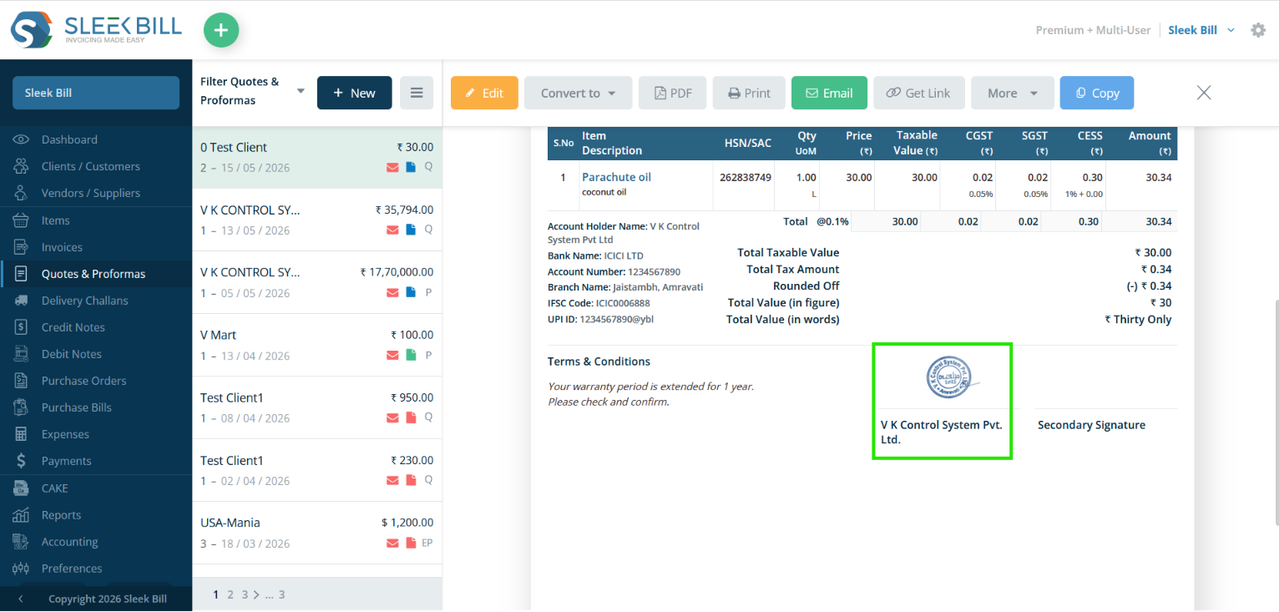Screen dimensions: 1279x612
Task: Select the V K CONTROL SY... ₹ 35,794.00 row
Action: pyautogui.click(x=317, y=220)
